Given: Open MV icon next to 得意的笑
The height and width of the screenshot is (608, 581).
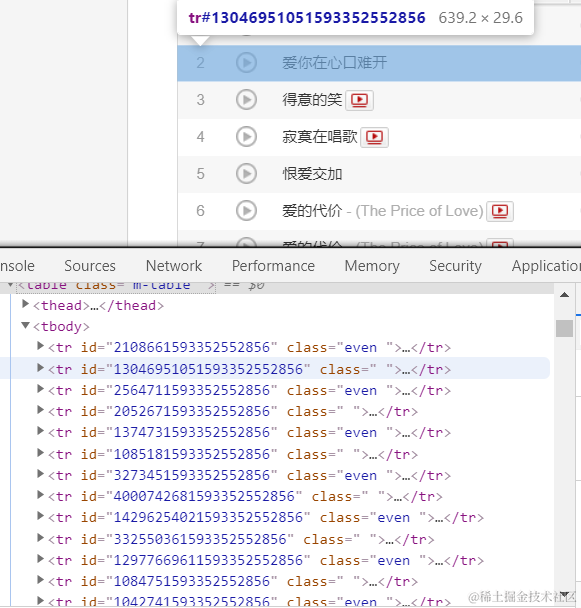Looking at the screenshot, I should 359,100.
